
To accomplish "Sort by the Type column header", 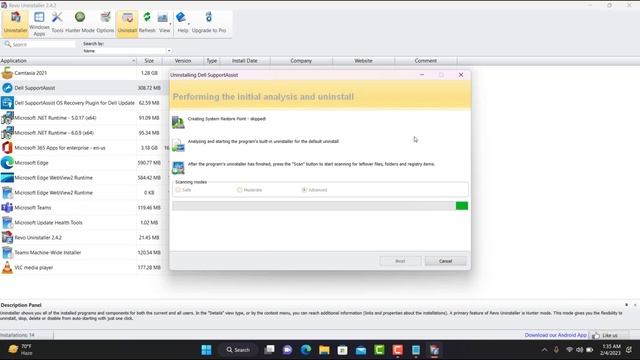I will click(x=212, y=60).
